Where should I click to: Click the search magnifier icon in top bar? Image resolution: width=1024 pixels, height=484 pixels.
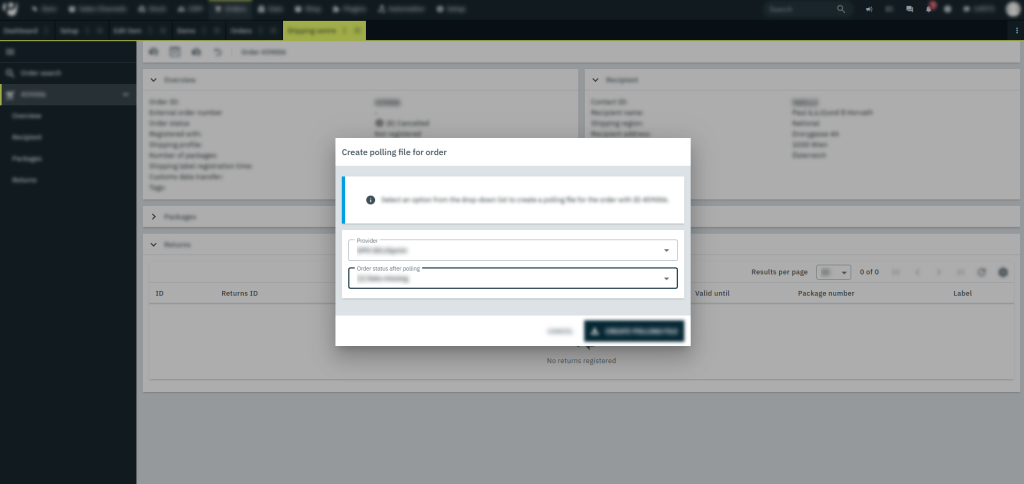click(x=840, y=9)
